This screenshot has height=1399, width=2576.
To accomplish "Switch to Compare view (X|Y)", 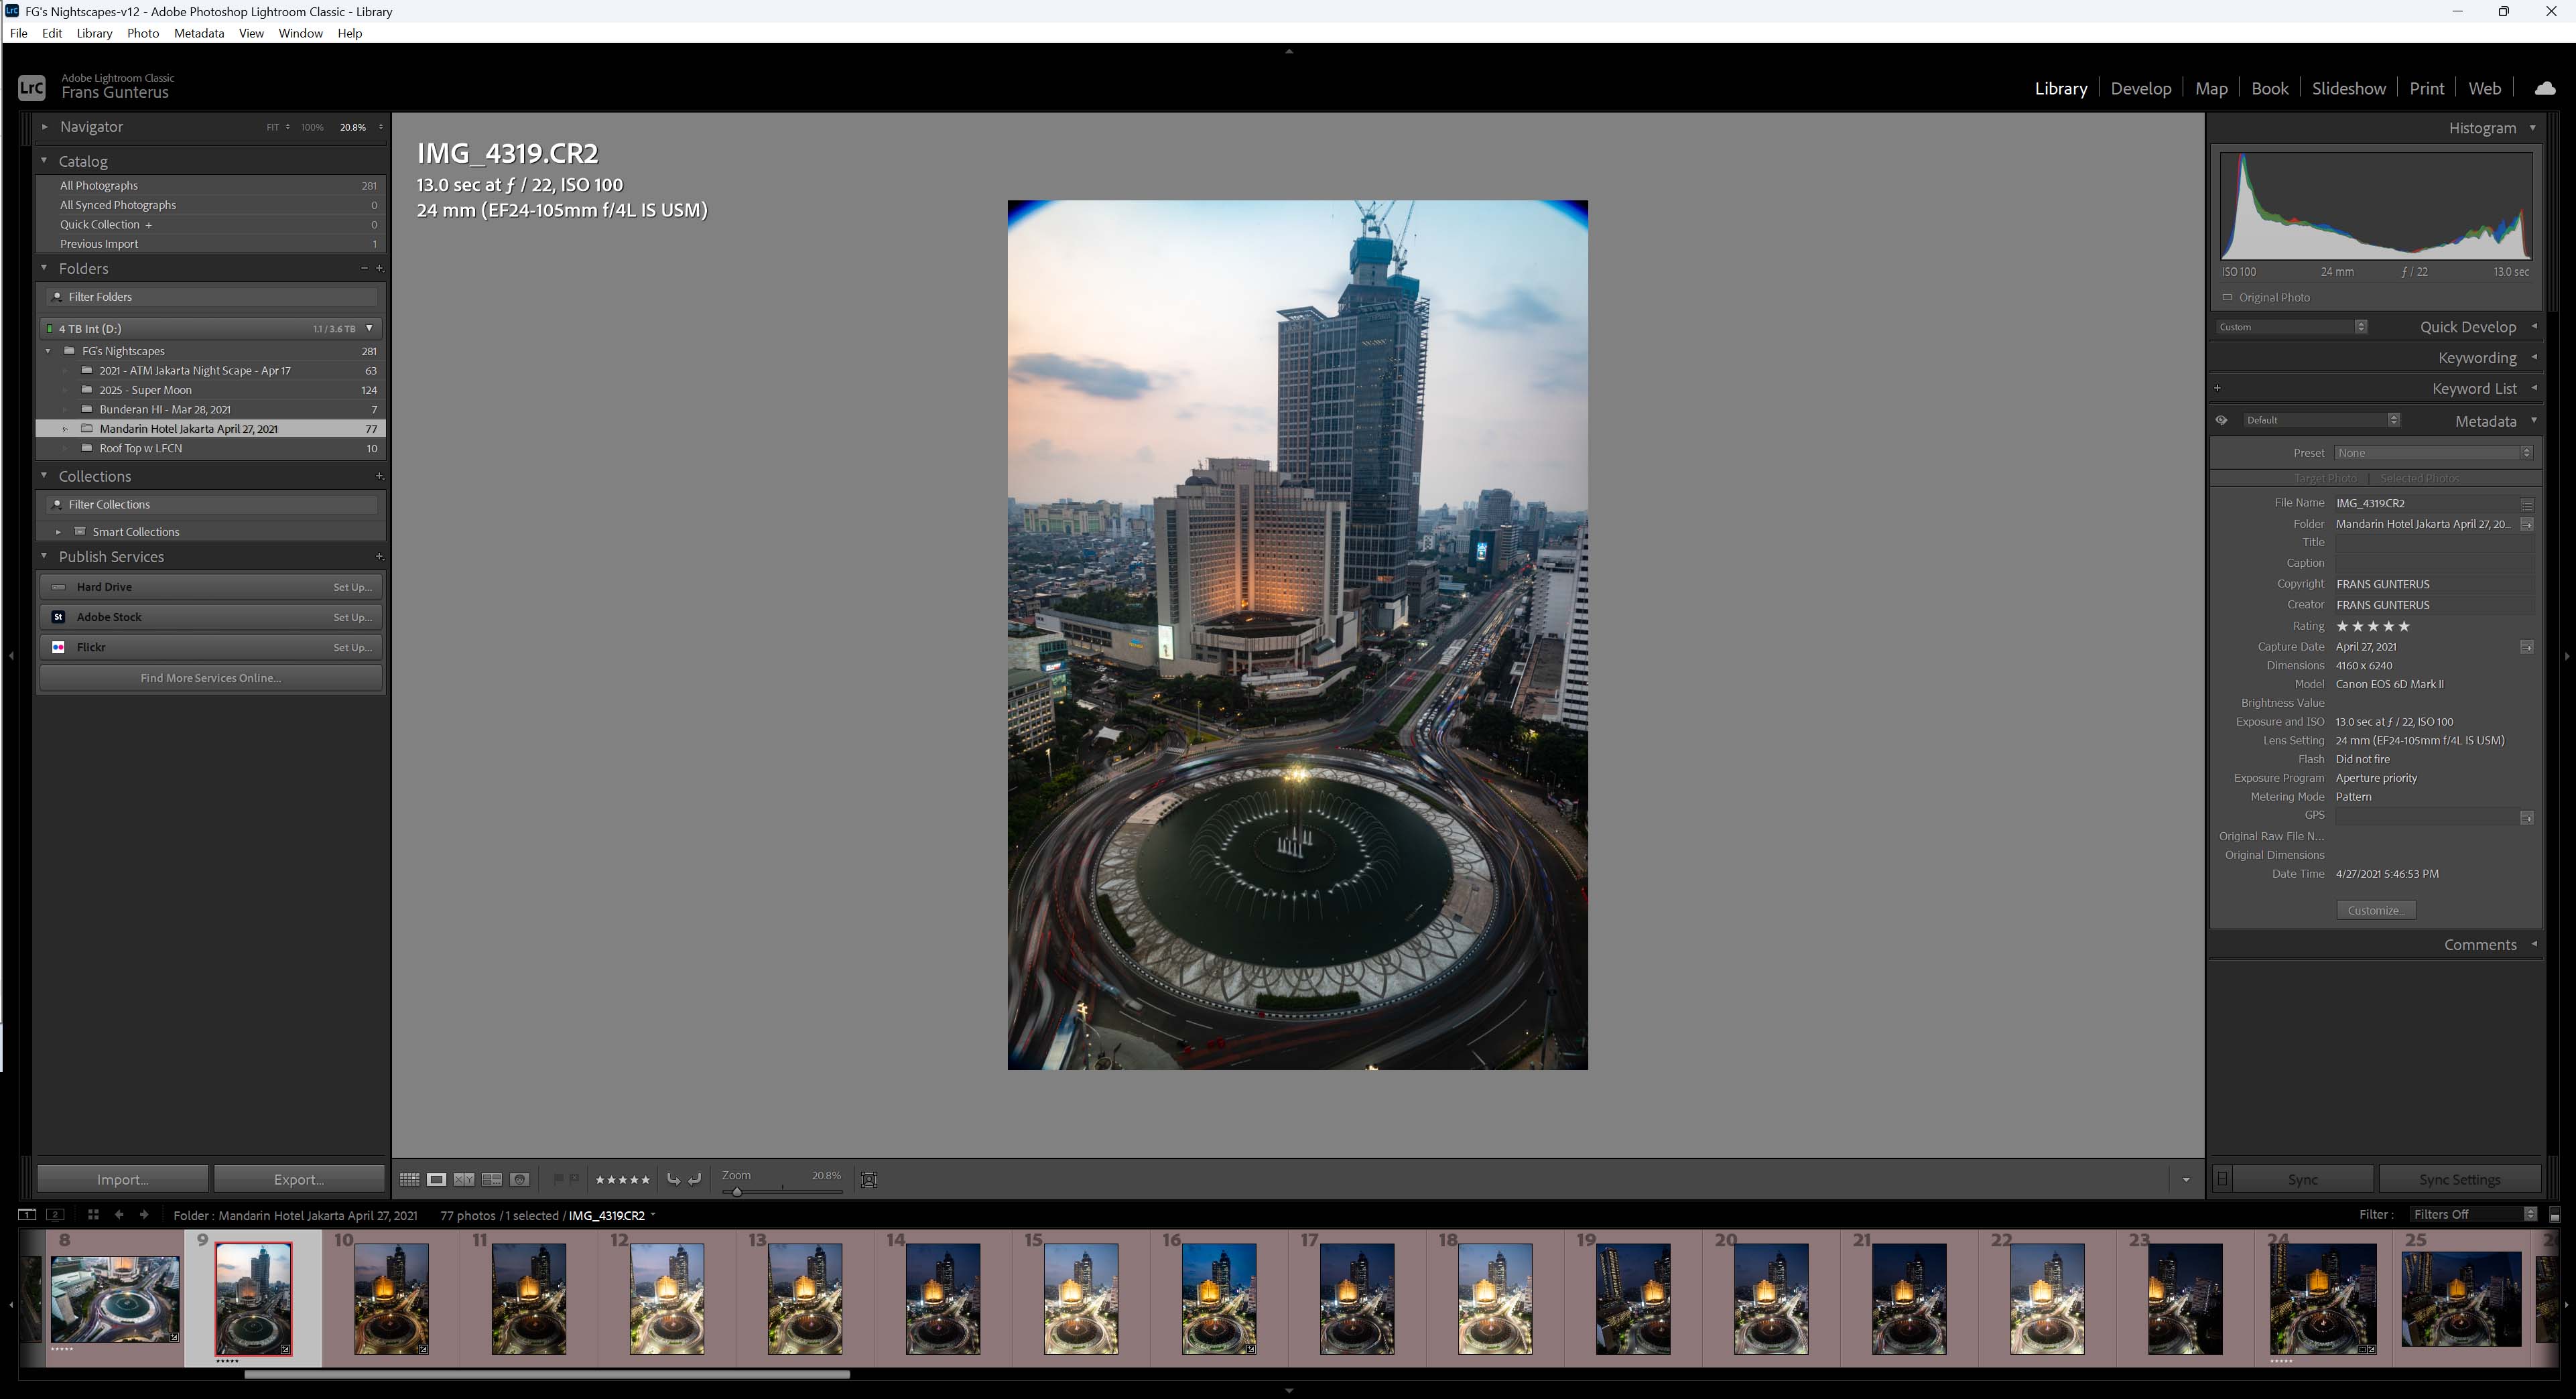I will pos(464,1180).
